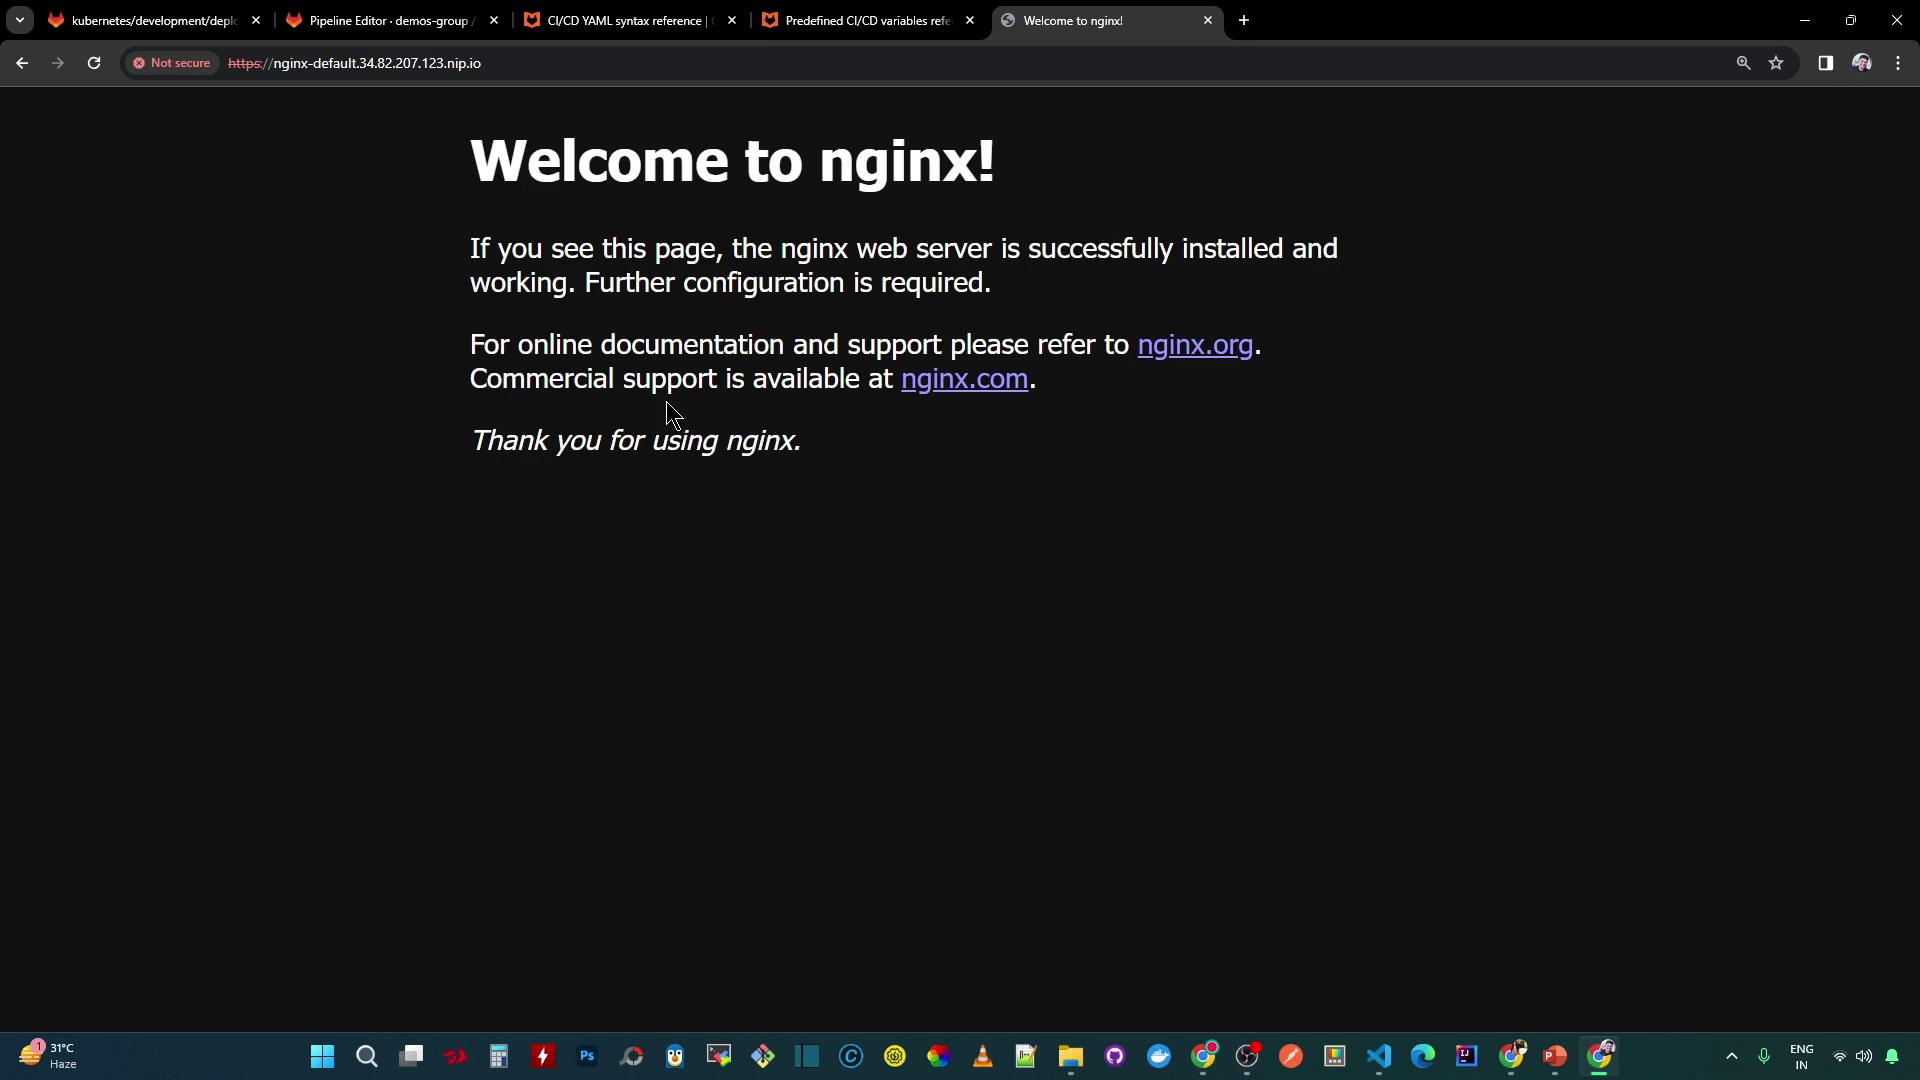Reload the nginx welcome page
This screenshot has width=1920, height=1080.
[94, 63]
